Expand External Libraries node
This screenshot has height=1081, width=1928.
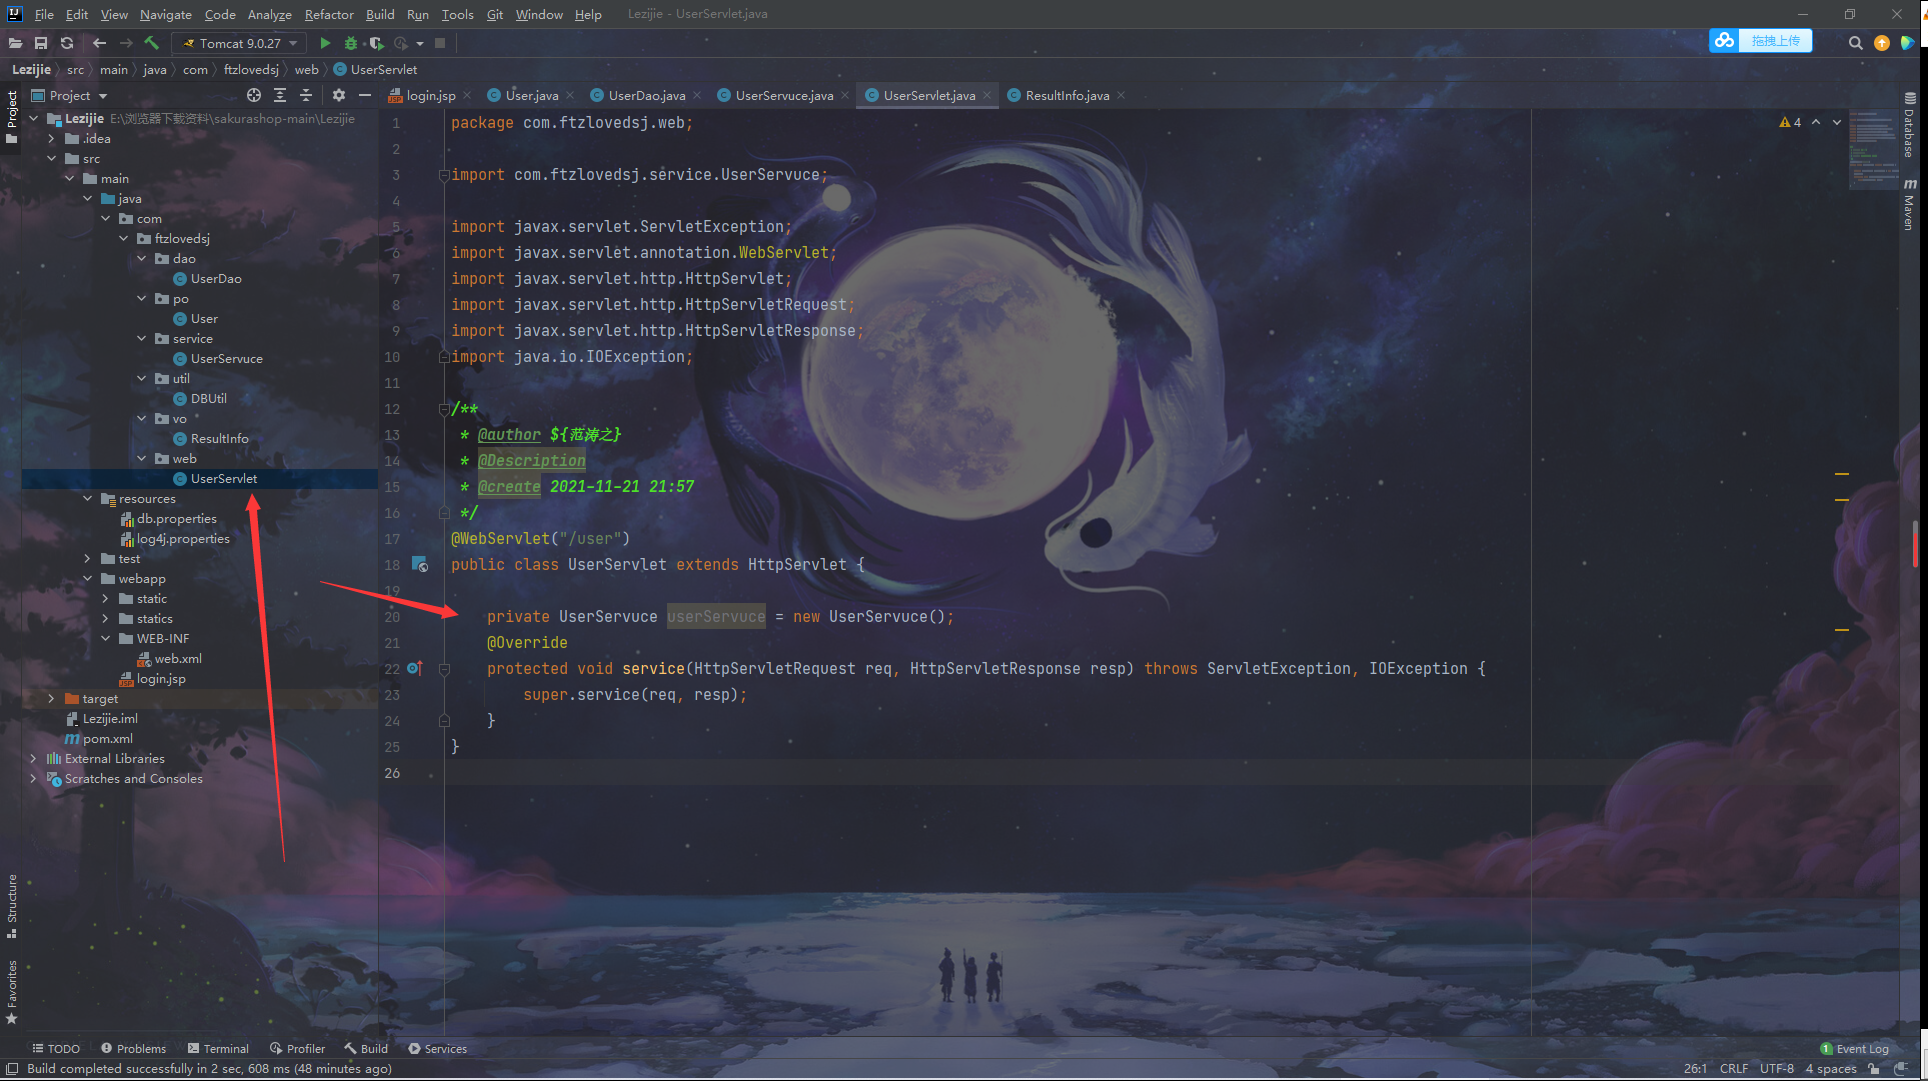(33, 758)
